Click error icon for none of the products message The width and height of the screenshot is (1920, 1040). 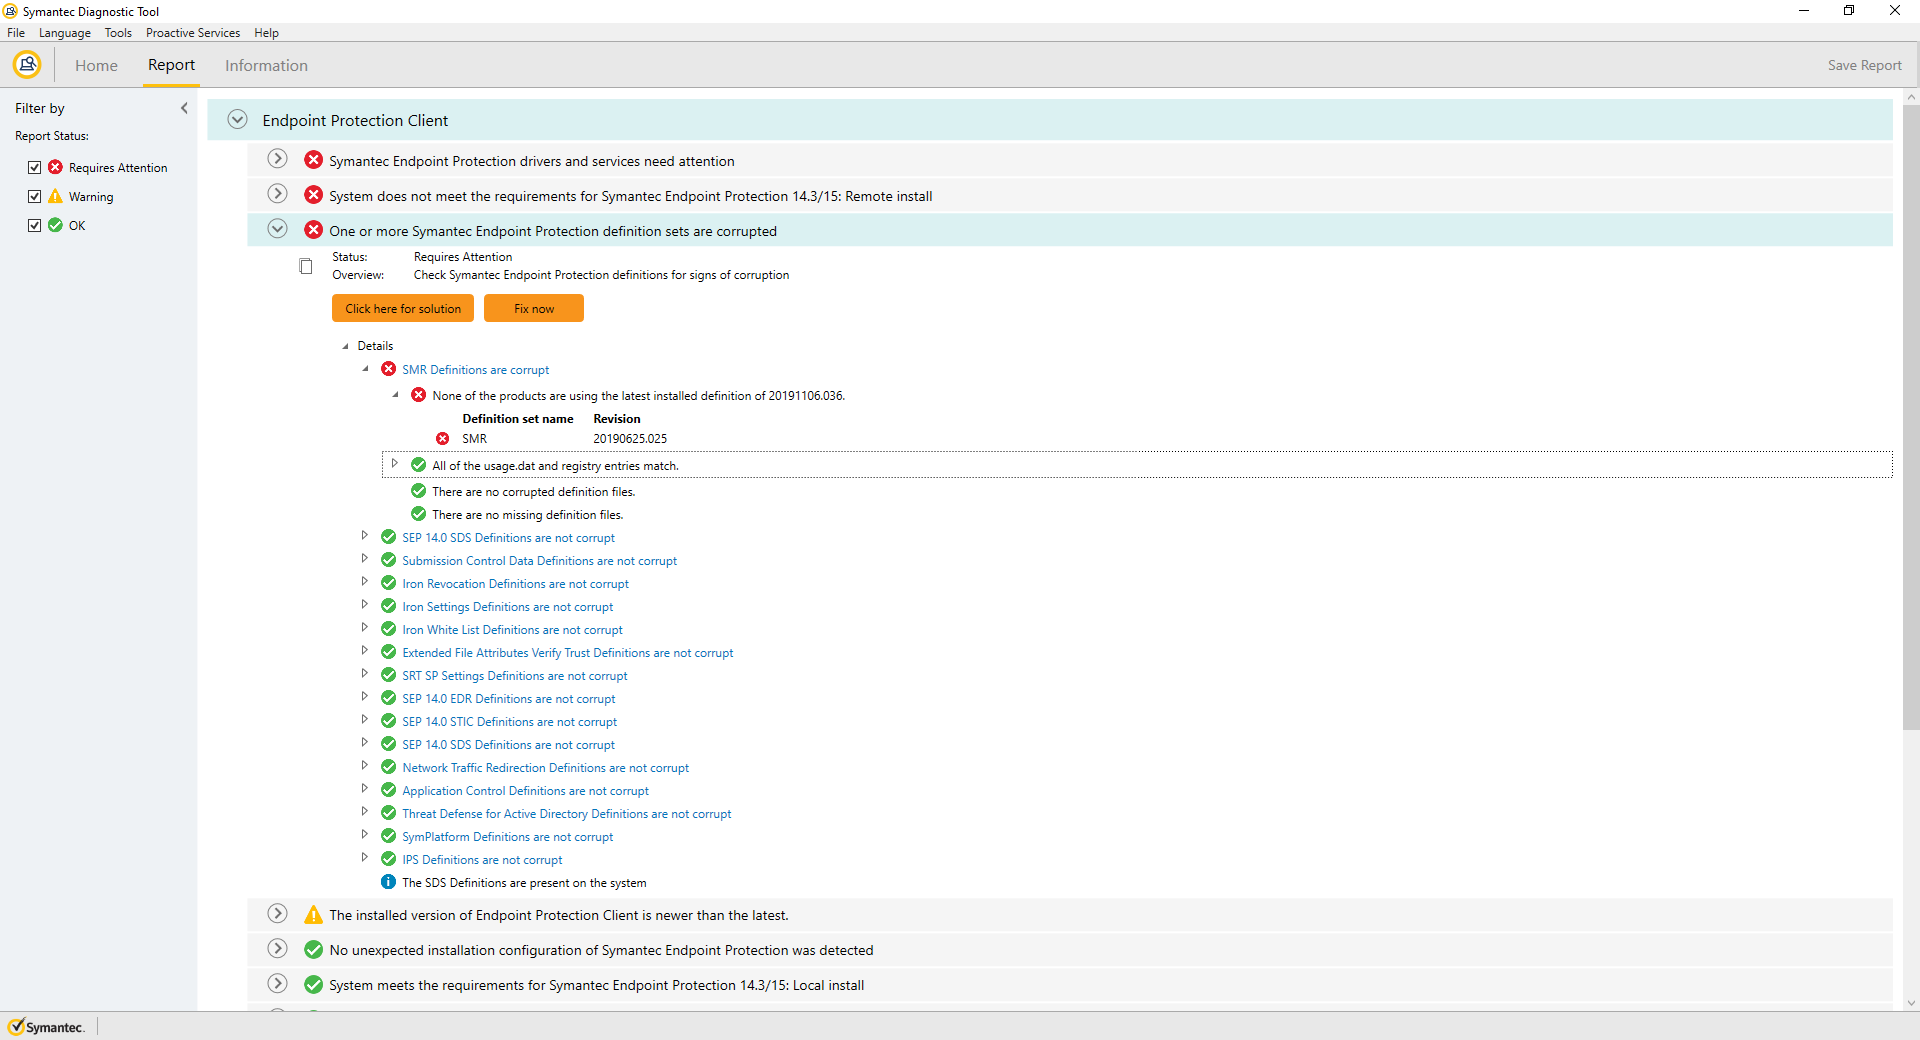coord(418,395)
